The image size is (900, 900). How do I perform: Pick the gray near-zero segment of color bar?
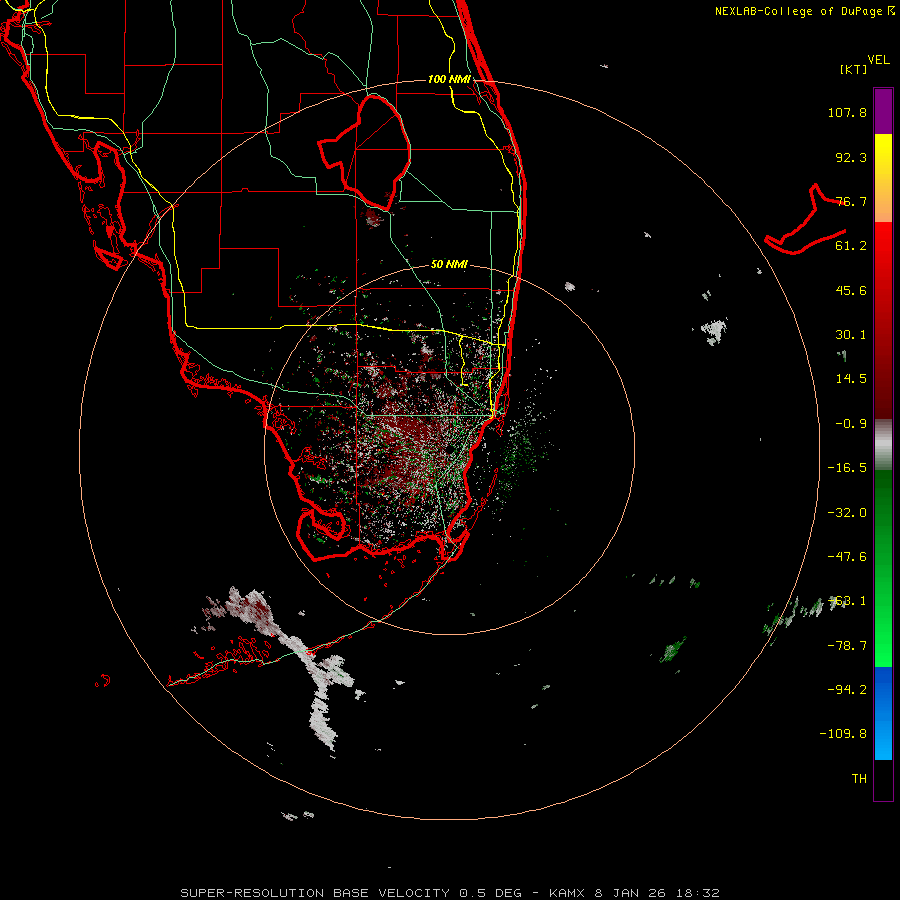coord(883,445)
